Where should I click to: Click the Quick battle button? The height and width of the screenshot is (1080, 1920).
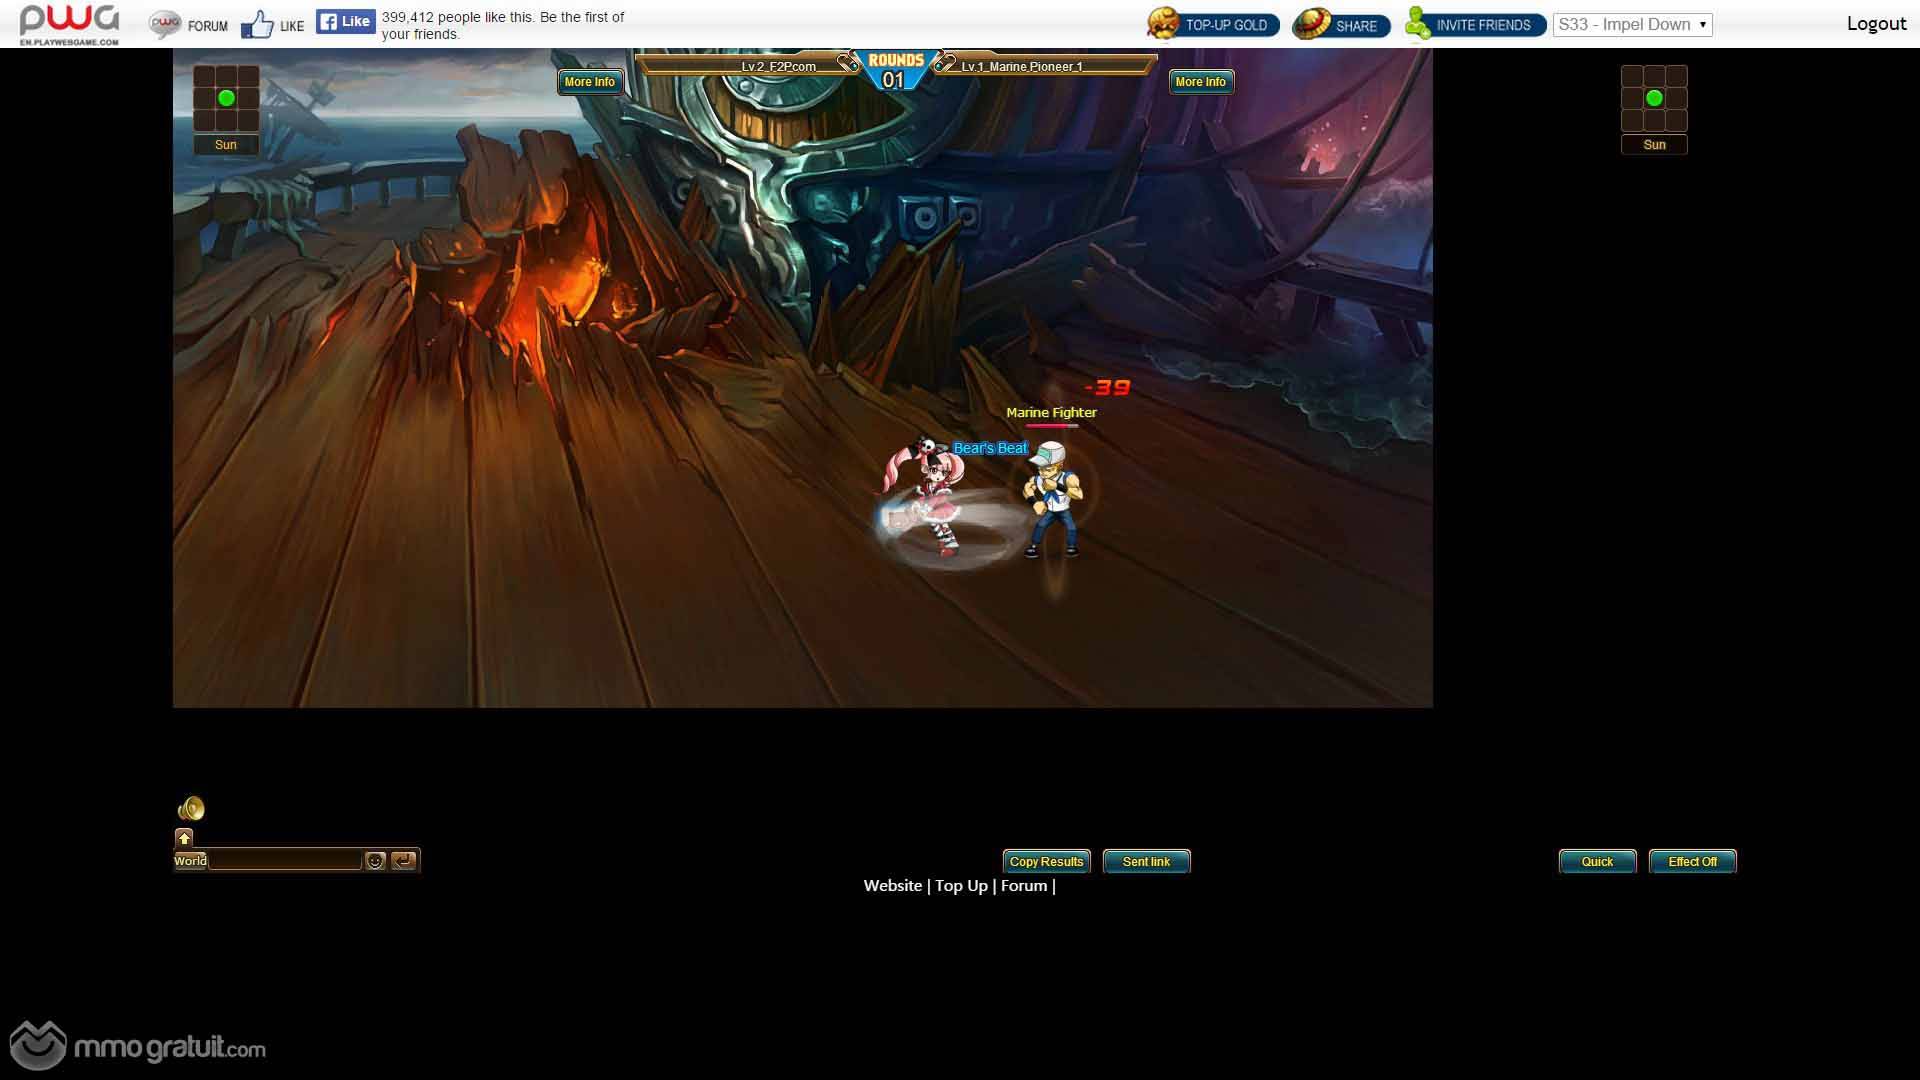(x=1597, y=861)
